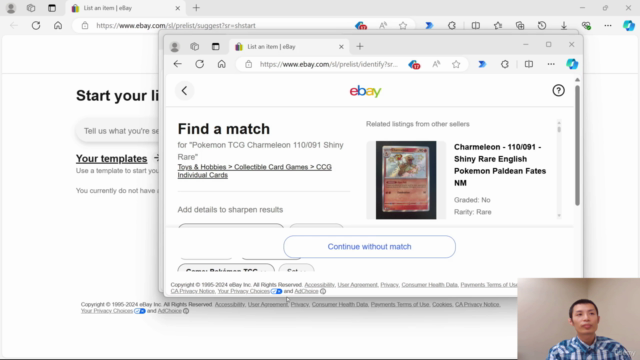
Task: Open Extensions puzzle icon in back window
Action: pos(452,25)
